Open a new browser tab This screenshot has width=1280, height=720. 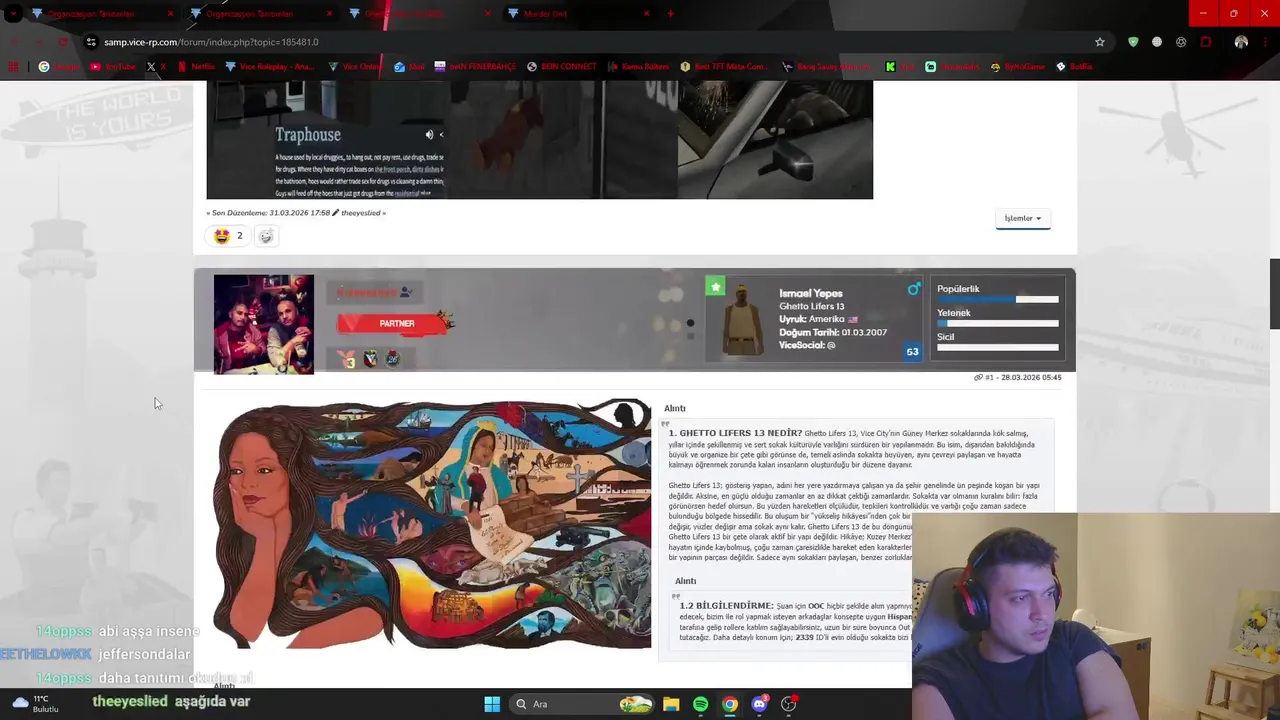[670, 14]
